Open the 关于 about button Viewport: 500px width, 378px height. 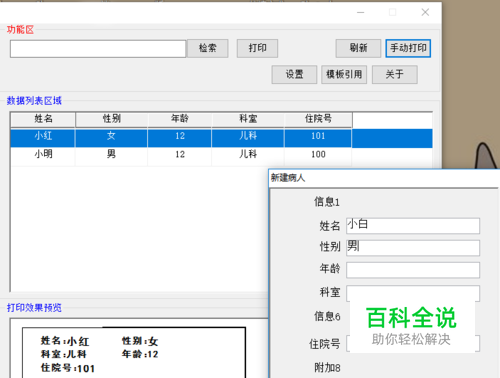395,74
